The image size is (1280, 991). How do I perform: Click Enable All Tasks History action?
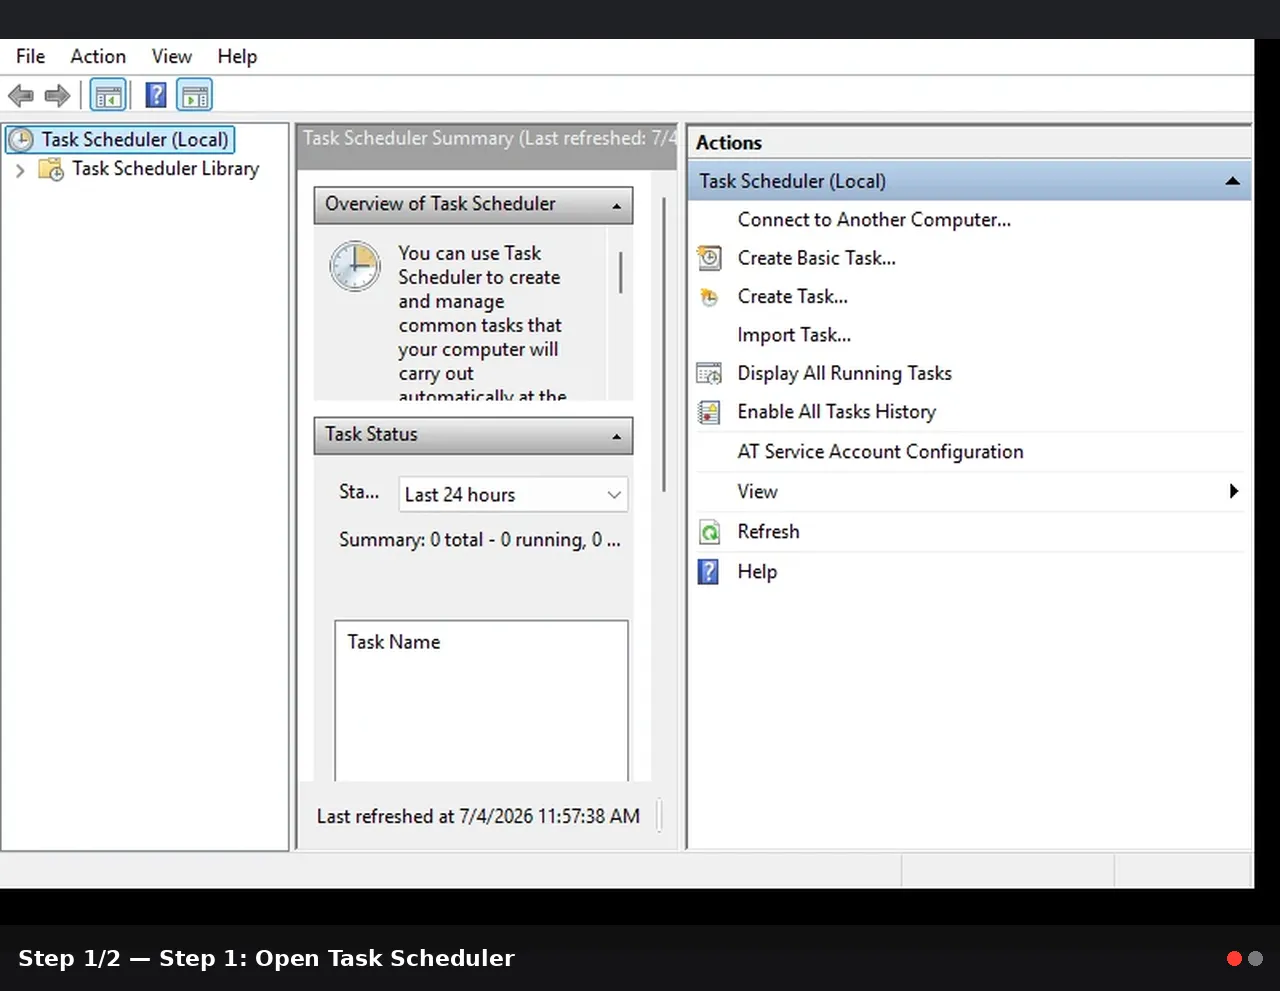tap(836, 412)
